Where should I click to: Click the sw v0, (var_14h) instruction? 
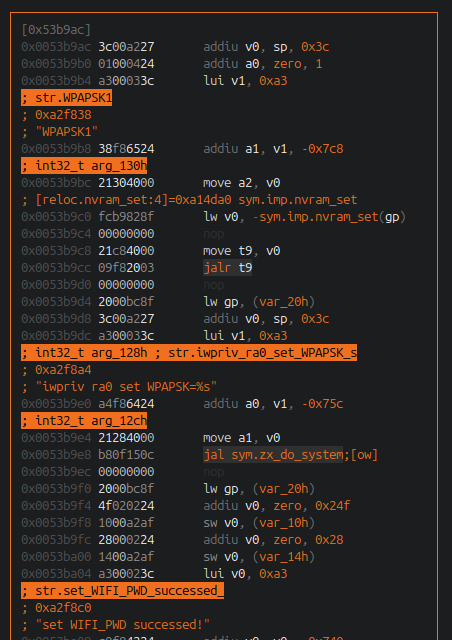pos(259,557)
